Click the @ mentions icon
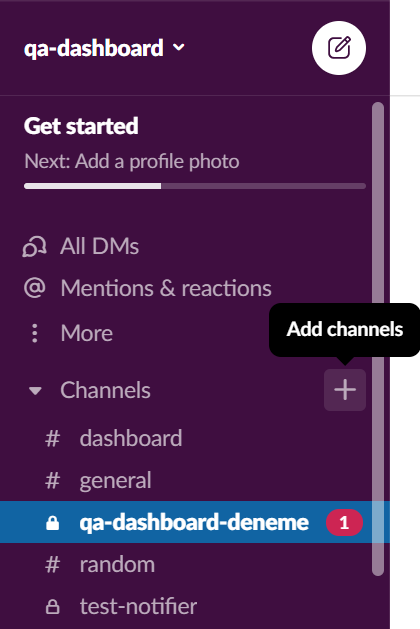420x629 pixels. click(34, 288)
